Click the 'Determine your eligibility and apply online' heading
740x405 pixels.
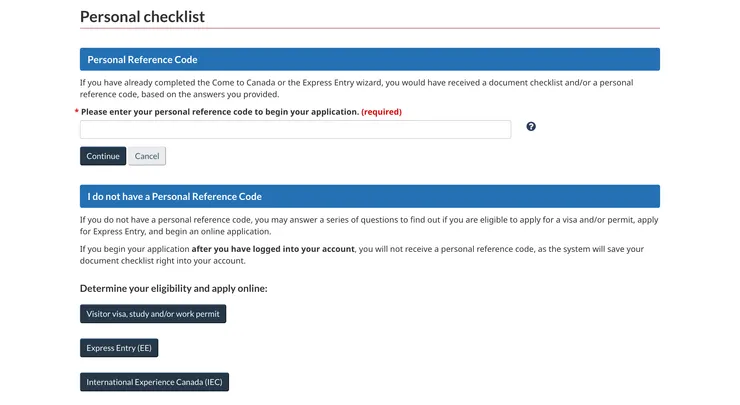(x=174, y=288)
